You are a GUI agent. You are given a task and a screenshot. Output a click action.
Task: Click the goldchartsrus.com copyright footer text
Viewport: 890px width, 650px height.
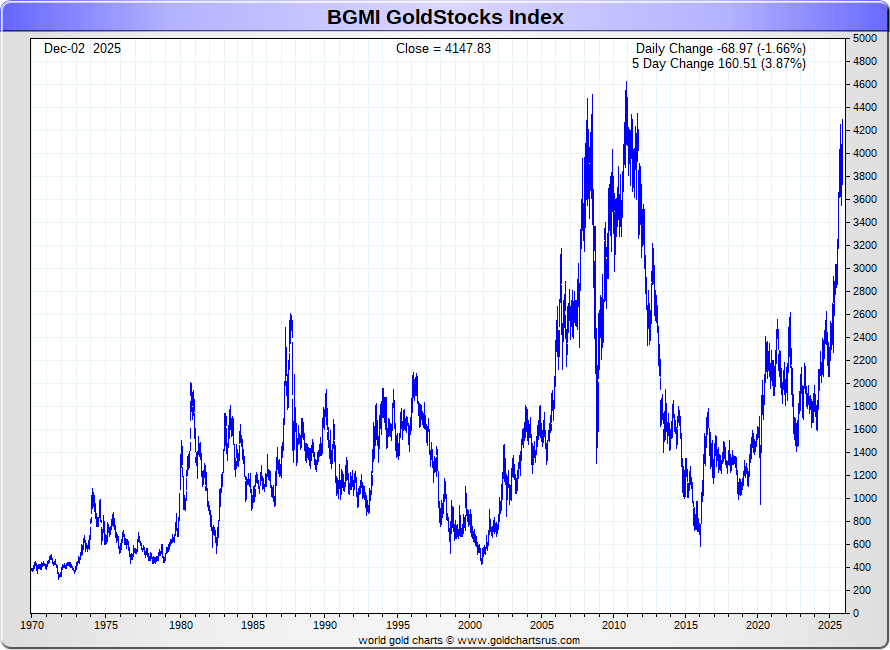point(469,640)
